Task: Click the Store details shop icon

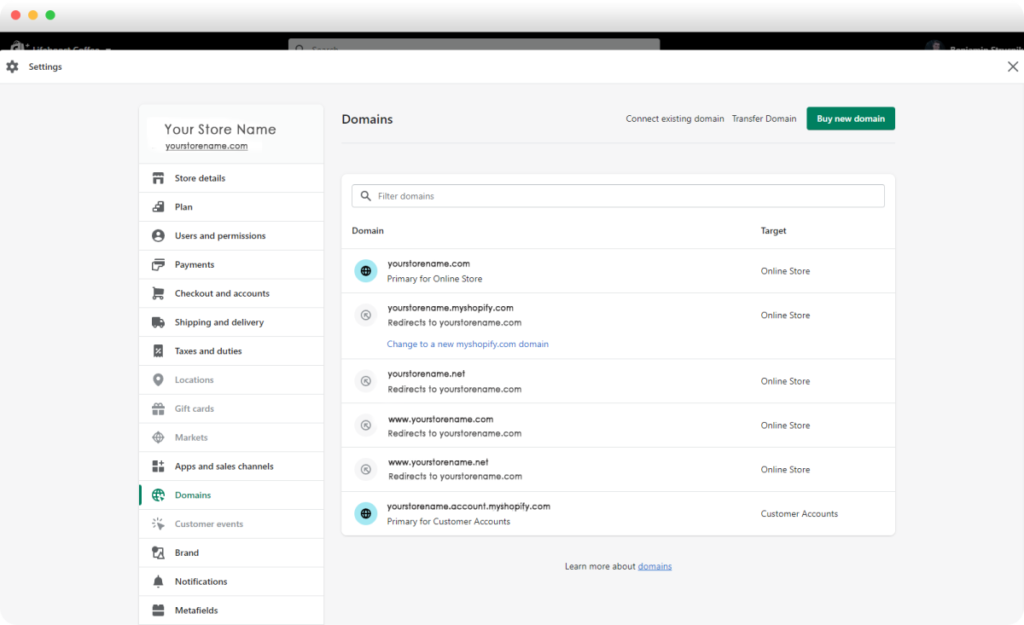Action: coord(158,178)
